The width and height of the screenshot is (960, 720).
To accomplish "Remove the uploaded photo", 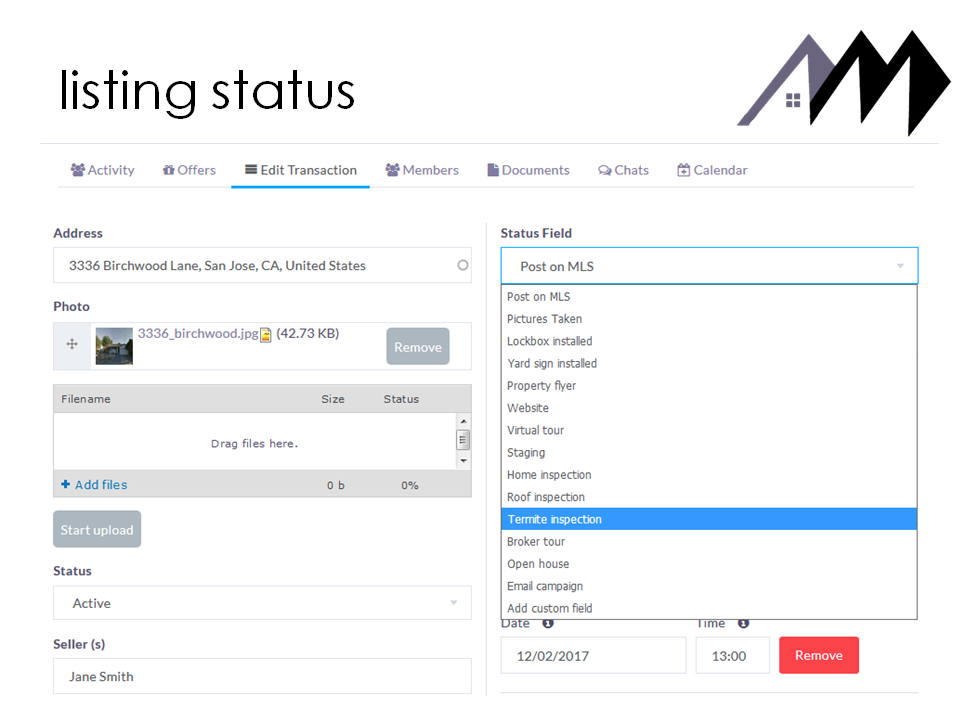I will click(418, 347).
